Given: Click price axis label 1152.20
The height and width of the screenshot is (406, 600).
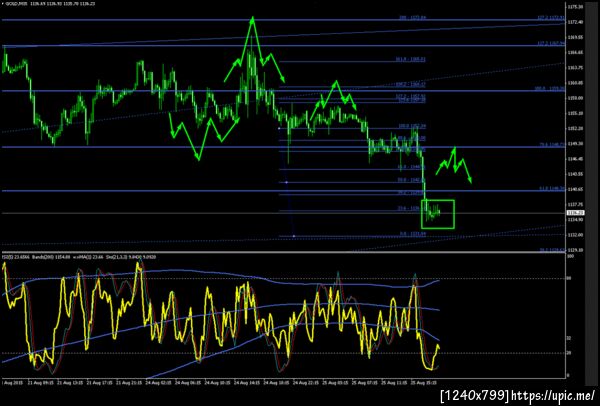Looking at the screenshot, I should click(576, 129).
